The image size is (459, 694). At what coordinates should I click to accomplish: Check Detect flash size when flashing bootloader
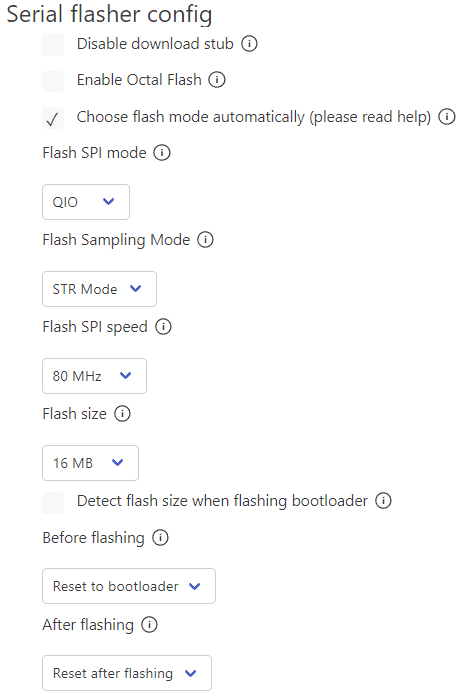coord(53,503)
